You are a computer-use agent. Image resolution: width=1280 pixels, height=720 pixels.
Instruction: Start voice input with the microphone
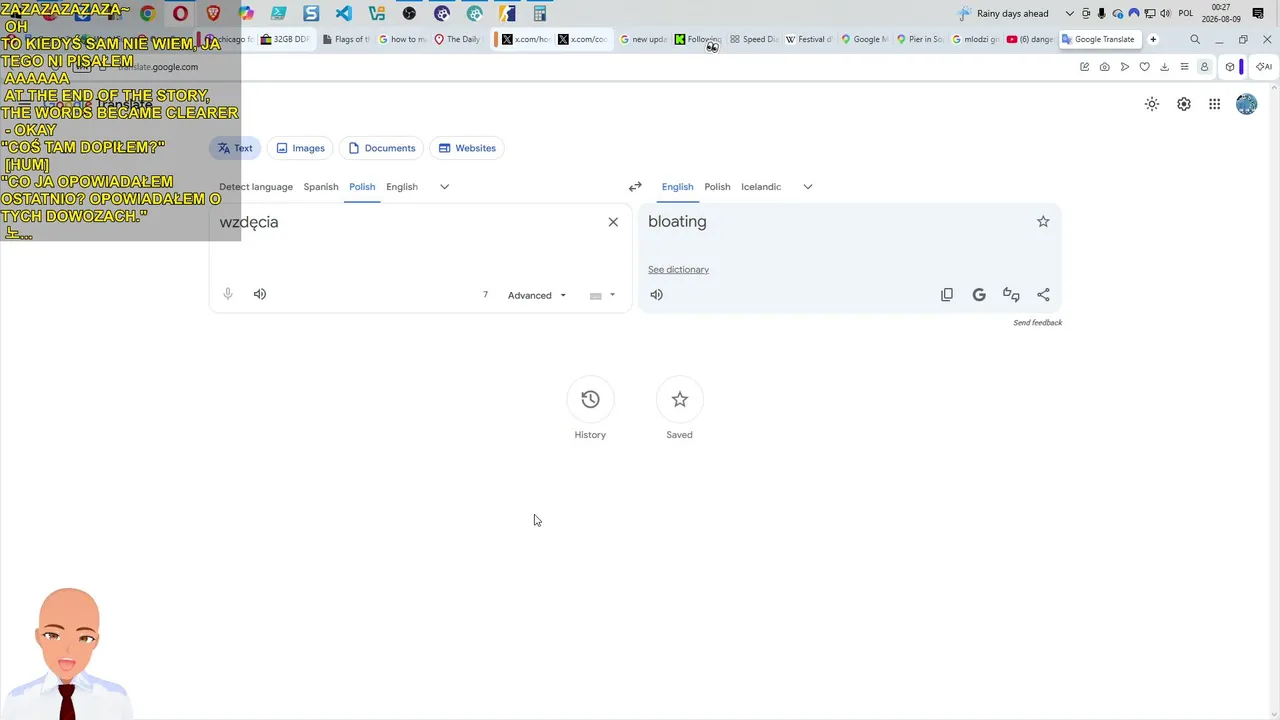point(228,294)
